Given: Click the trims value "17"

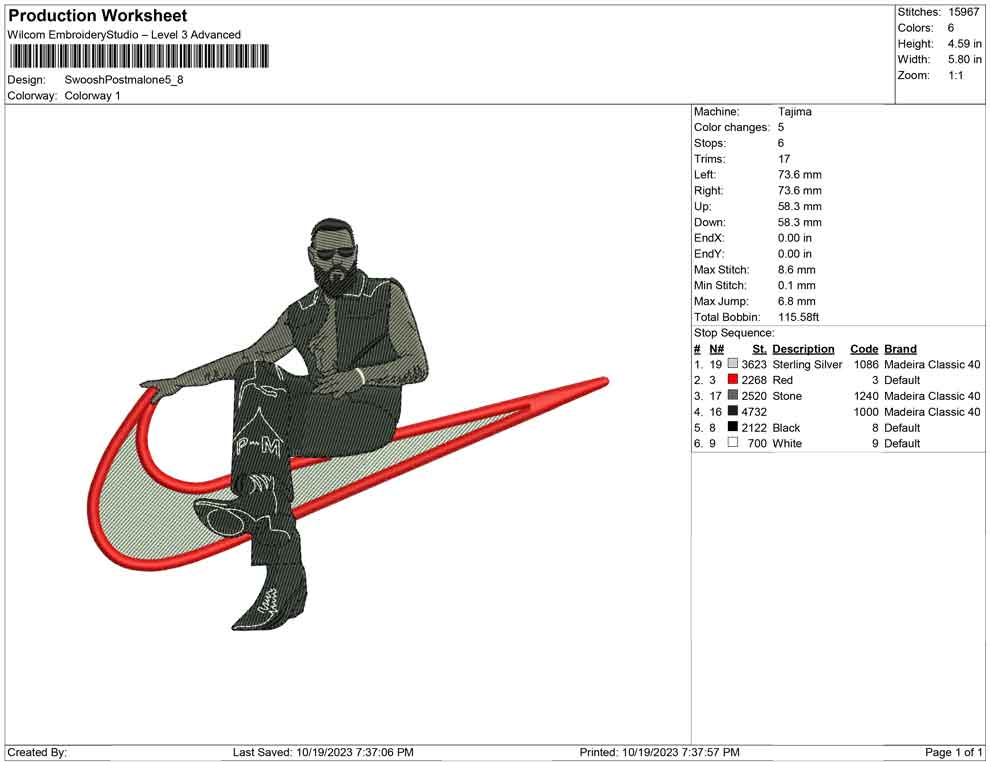Looking at the screenshot, I should (784, 158).
